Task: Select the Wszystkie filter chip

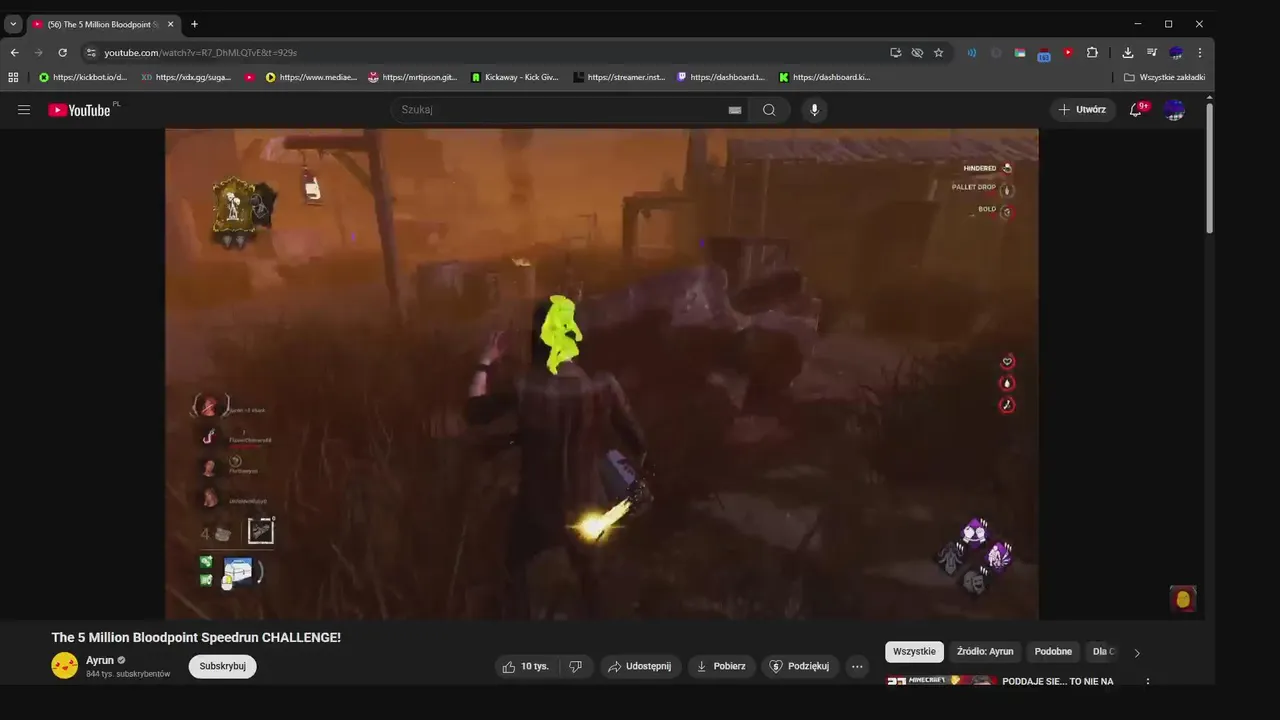Action: pyautogui.click(x=914, y=652)
